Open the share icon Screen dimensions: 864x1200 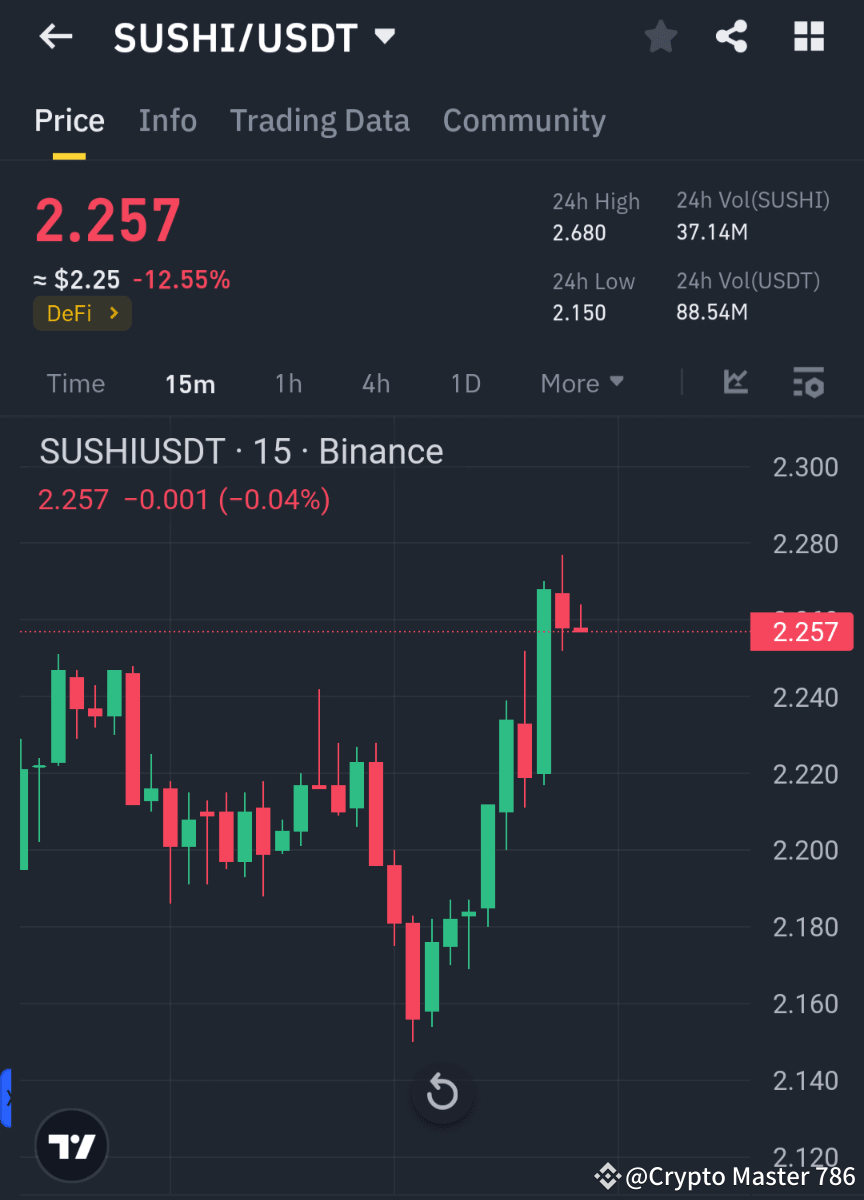[x=731, y=36]
